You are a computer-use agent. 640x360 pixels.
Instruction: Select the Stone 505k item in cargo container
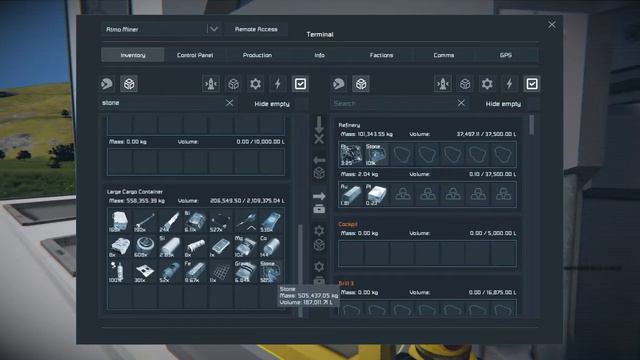pos(271,271)
